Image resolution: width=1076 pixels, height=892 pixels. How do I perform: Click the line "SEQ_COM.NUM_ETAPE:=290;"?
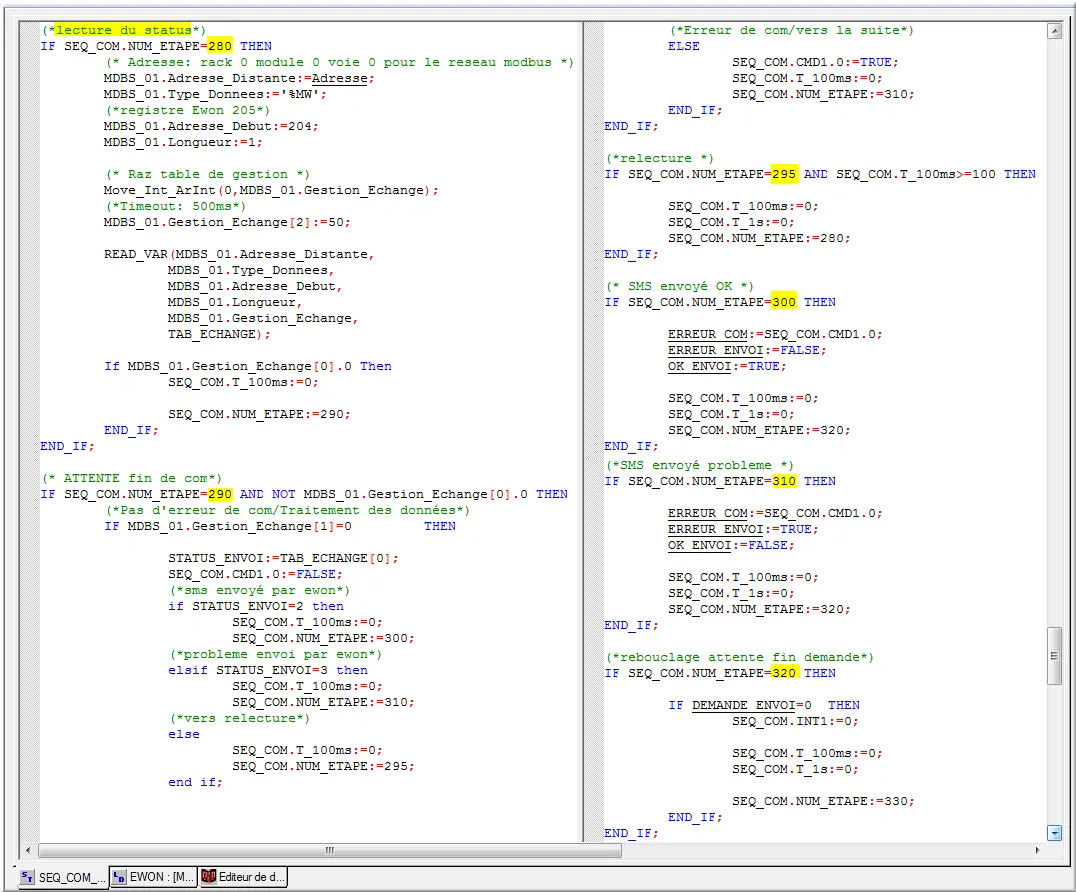coord(259,414)
